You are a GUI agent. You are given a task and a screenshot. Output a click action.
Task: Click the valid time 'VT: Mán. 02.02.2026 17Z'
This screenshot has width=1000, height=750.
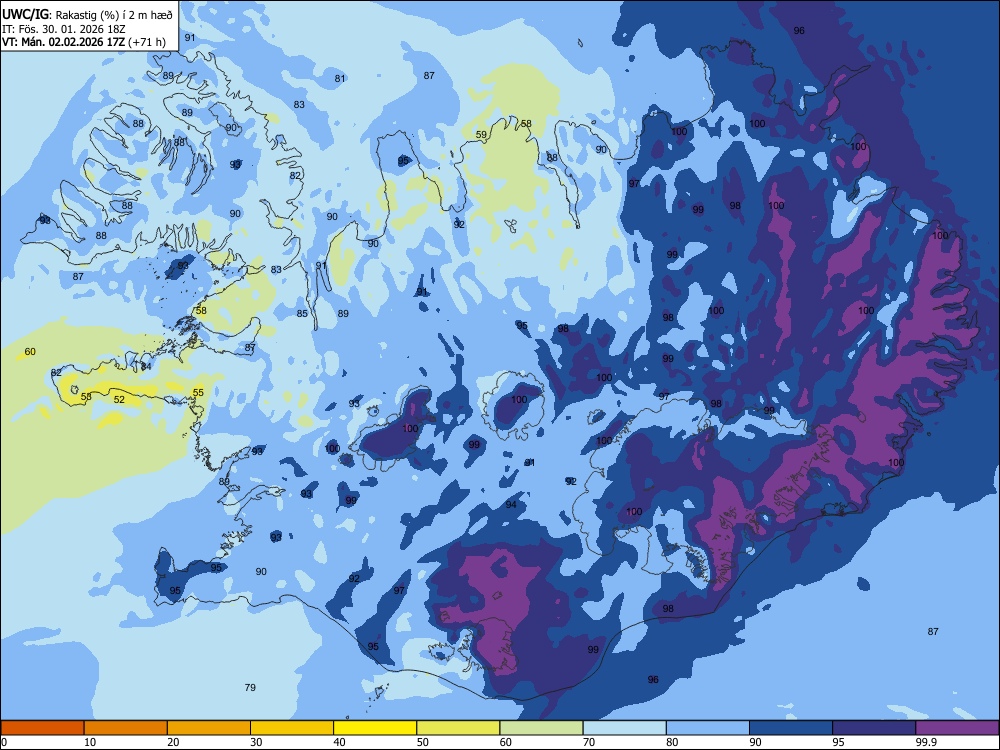64,42
